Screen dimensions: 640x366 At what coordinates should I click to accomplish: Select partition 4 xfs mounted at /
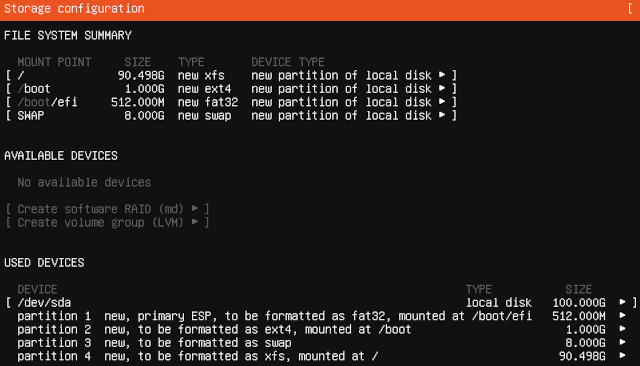[x=321, y=356]
